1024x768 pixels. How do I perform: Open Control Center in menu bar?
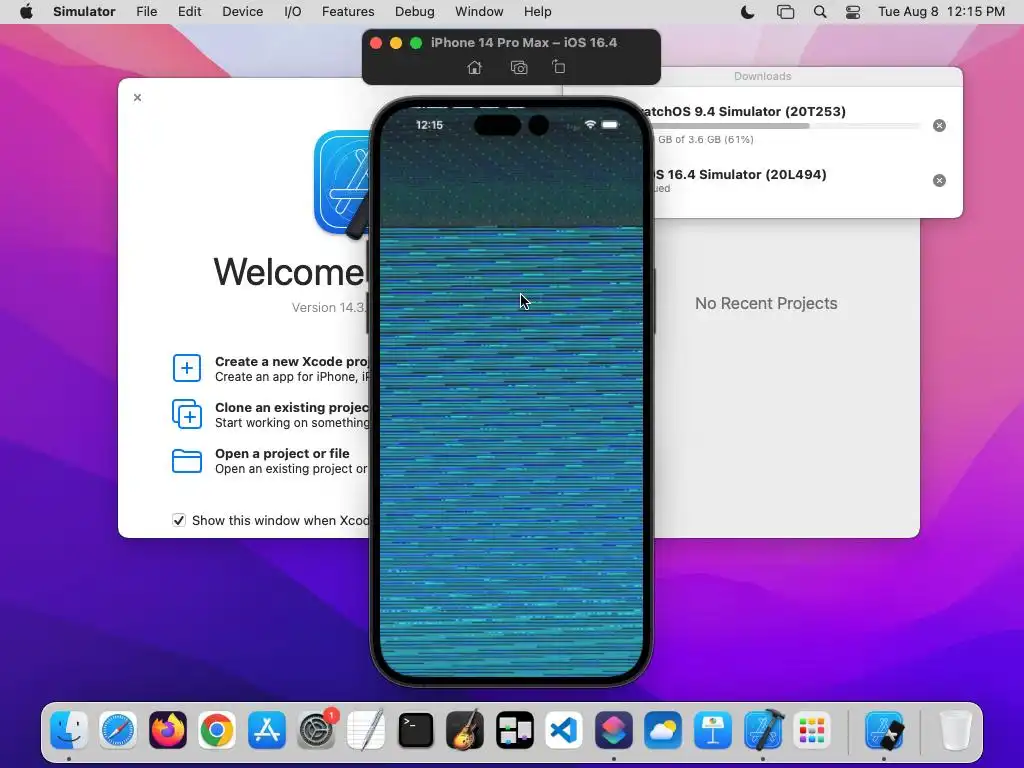853,12
